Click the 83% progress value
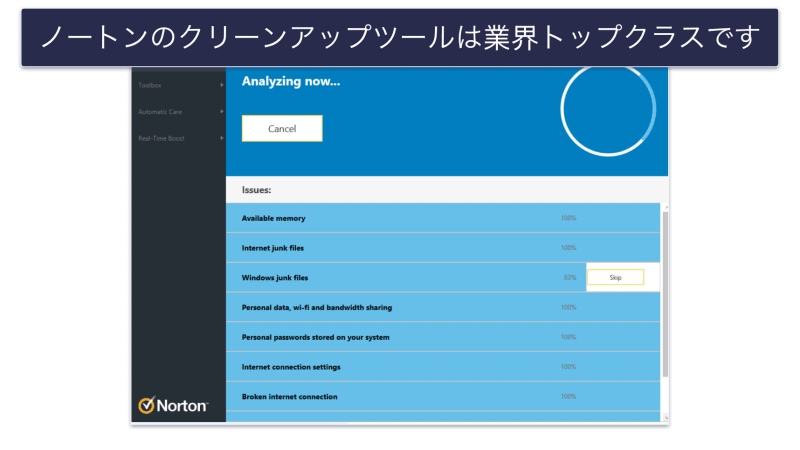 (570, 278)
